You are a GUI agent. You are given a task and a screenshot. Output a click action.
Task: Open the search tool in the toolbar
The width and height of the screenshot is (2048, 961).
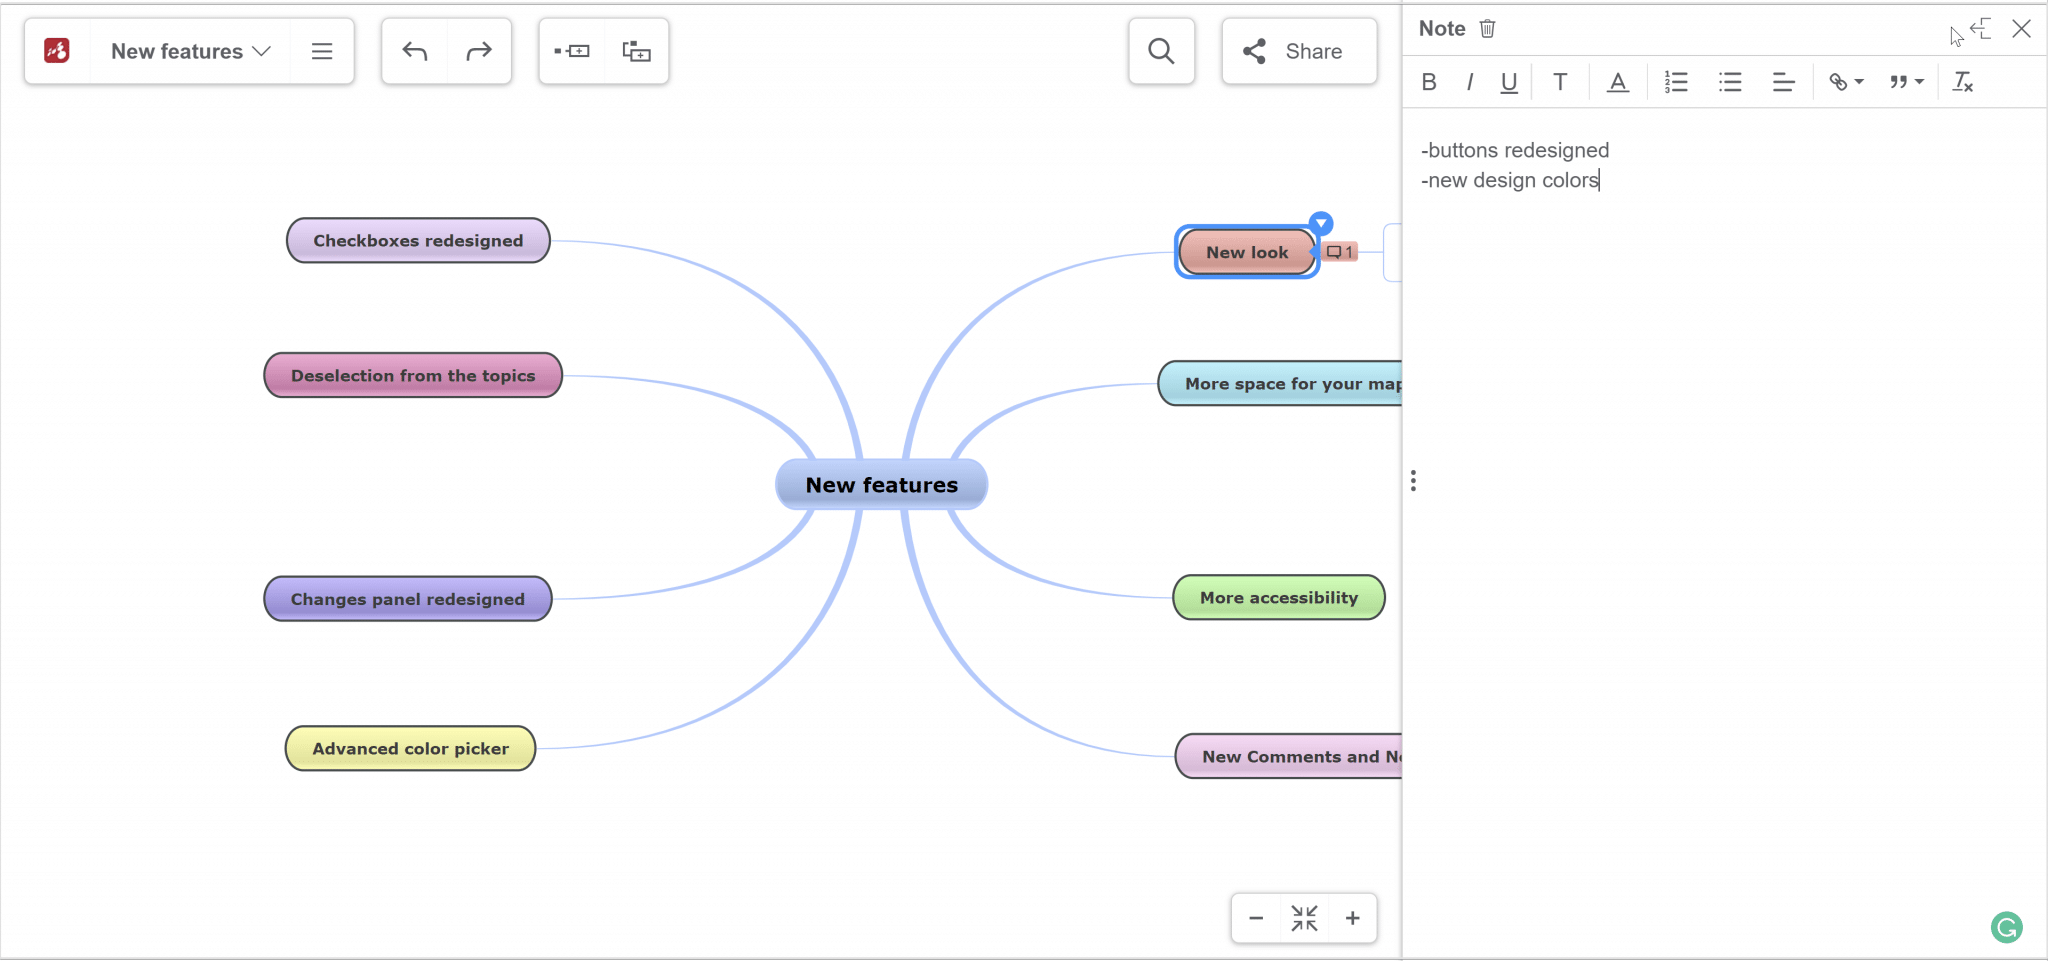pos(1160,50)
